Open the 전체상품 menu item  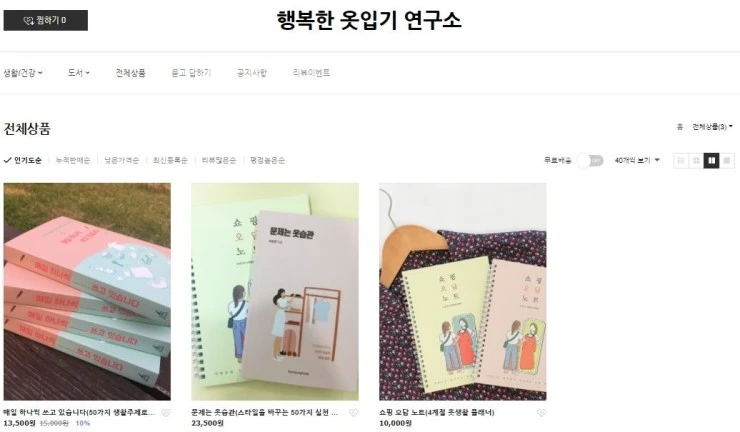[131, 73]
